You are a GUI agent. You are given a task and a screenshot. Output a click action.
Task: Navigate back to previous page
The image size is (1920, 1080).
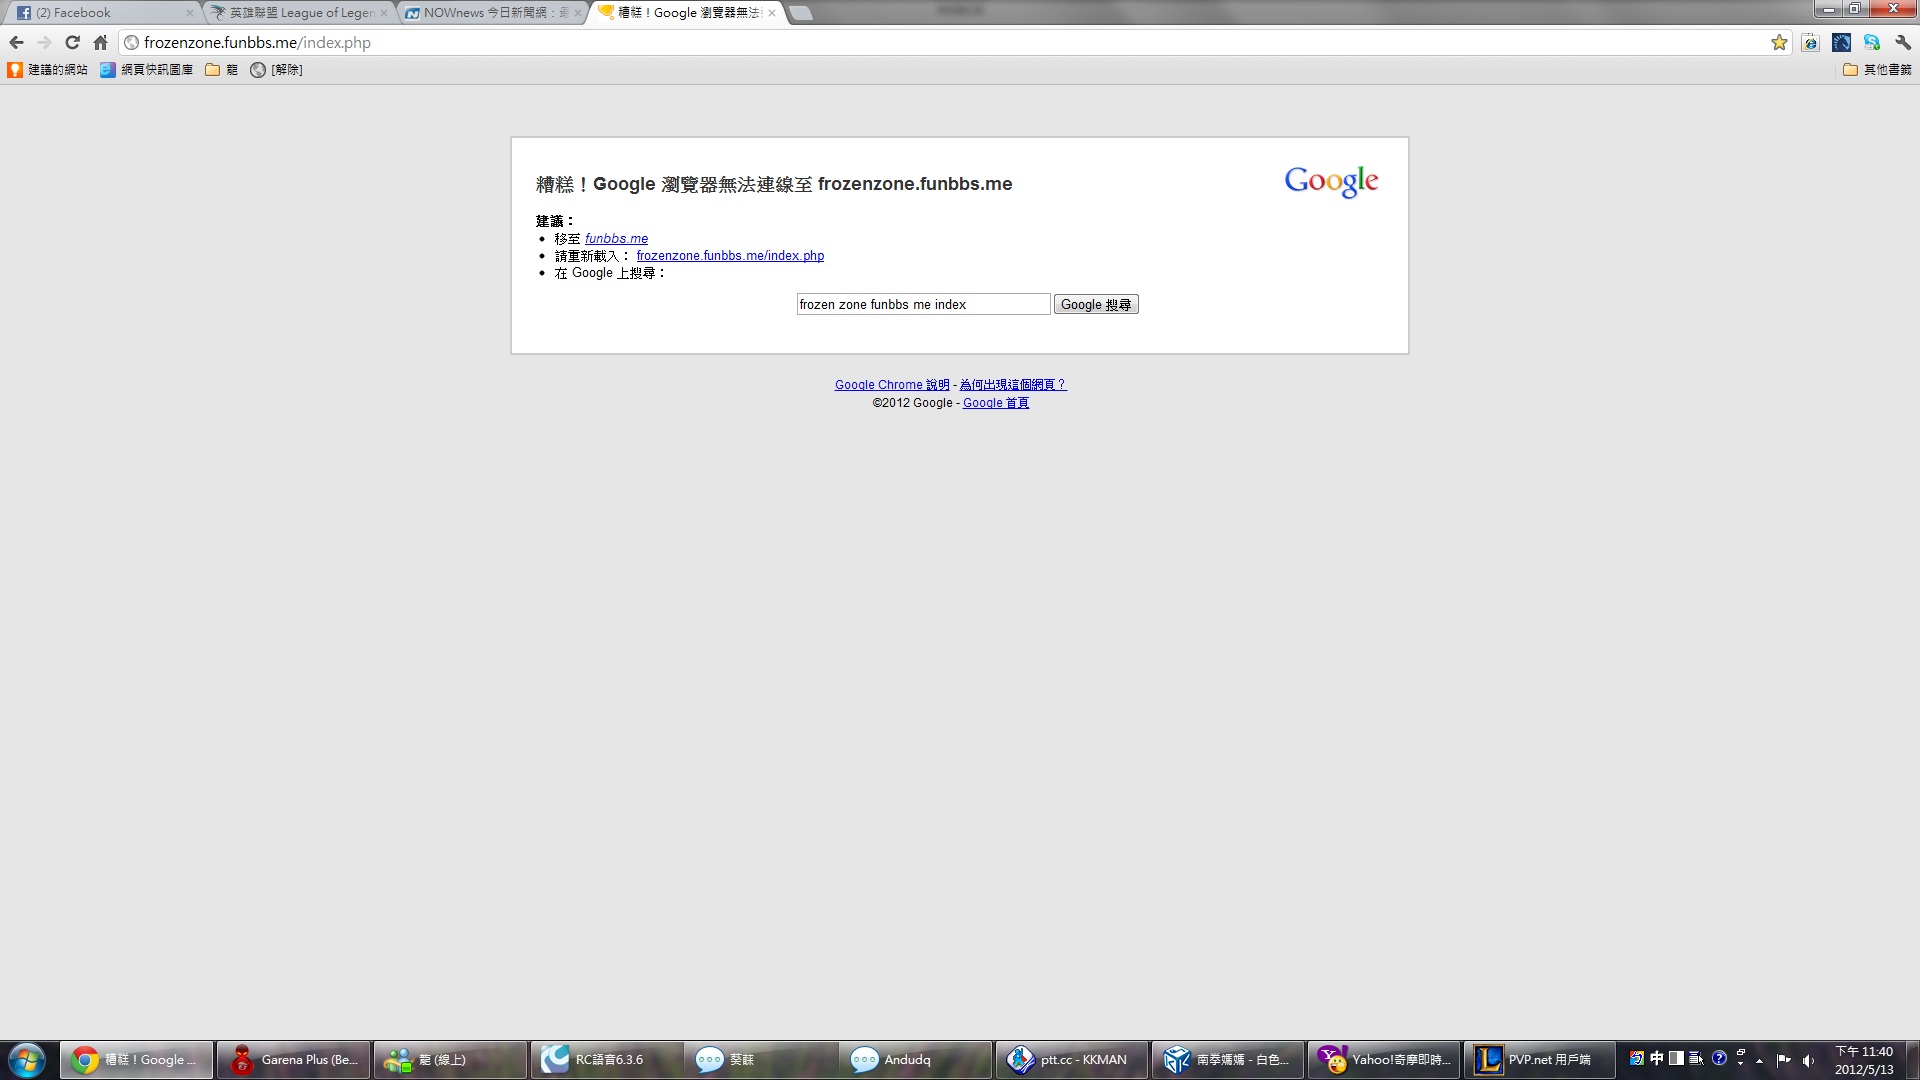tap(16, 42)
